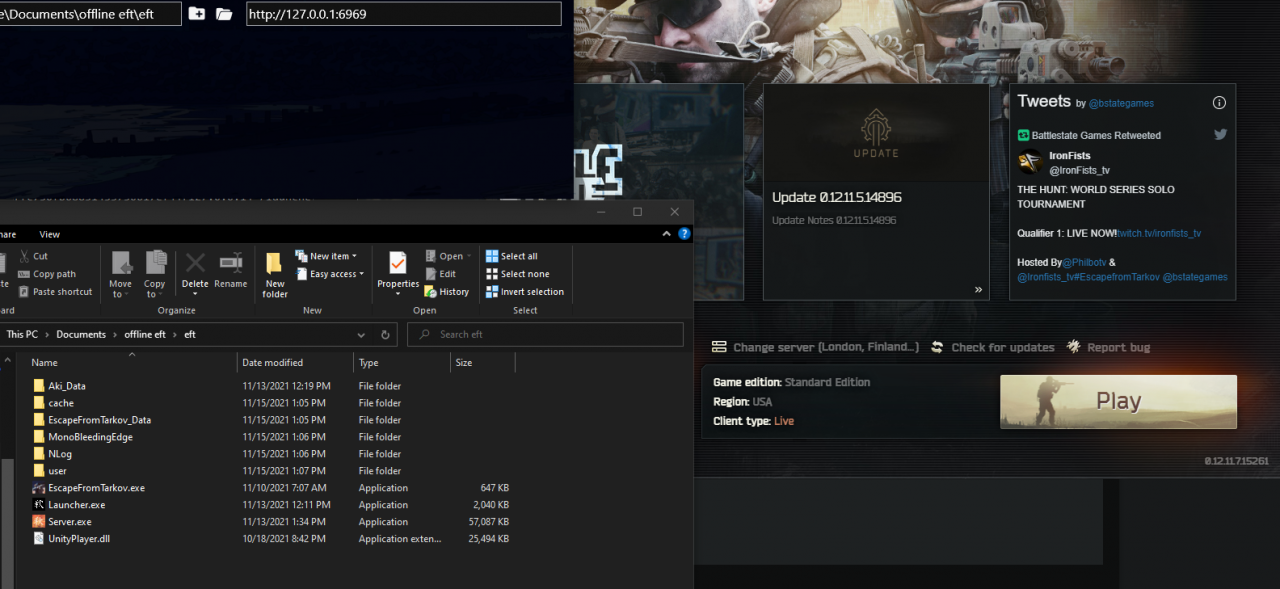Click the Play button in the launcher

click(1118, 402)
